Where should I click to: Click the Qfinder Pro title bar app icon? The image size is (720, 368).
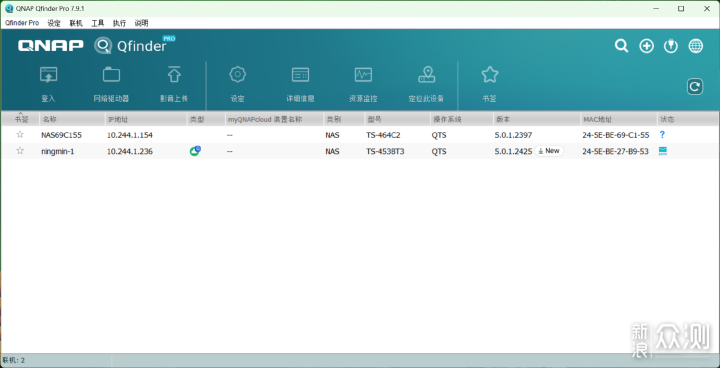click(9, 8)
